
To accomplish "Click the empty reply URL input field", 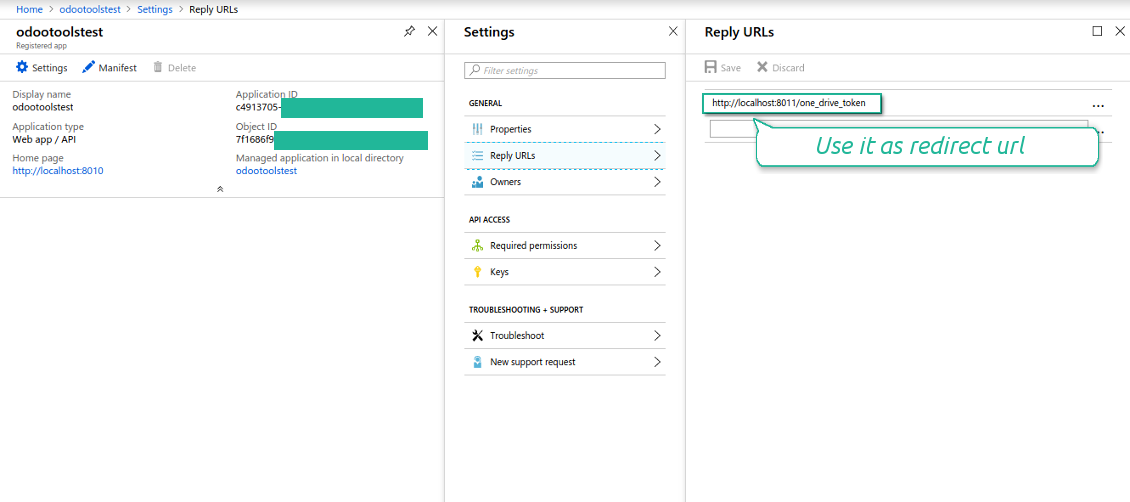I will [x=899, y=127].
